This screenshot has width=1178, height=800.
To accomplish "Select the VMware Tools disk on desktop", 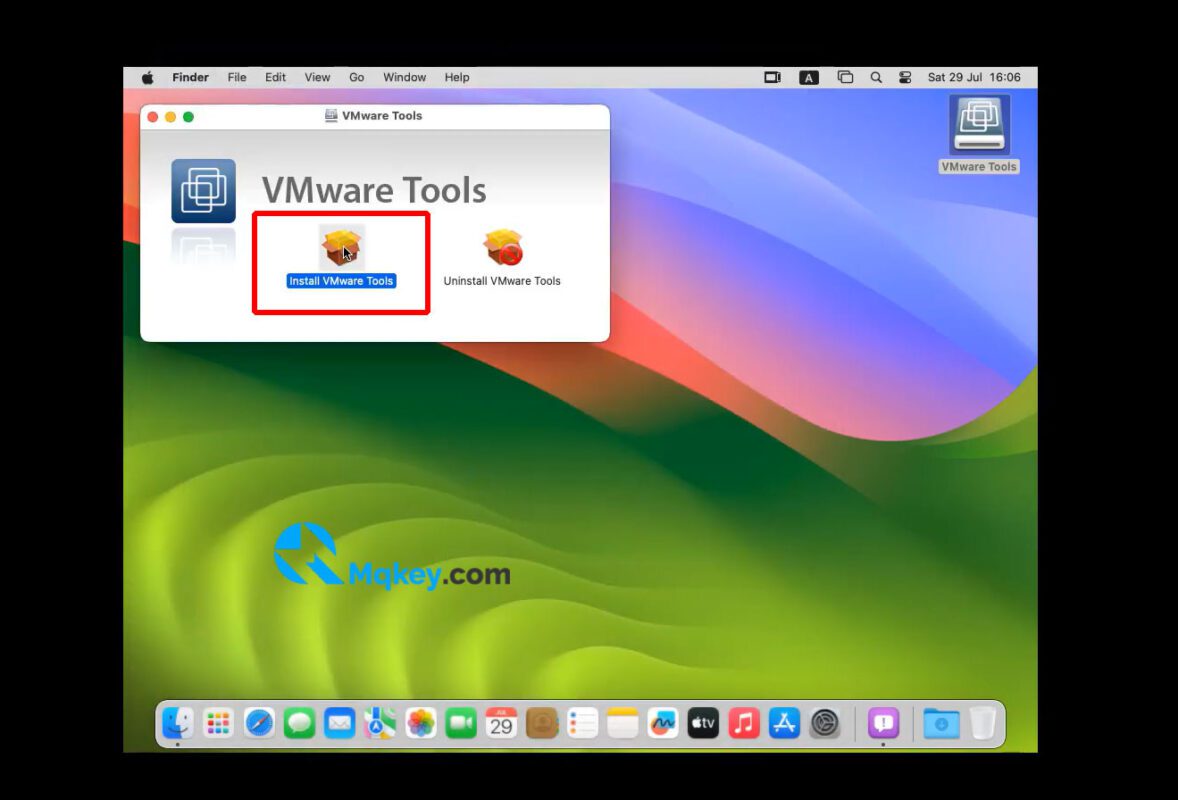I will 979,125.
